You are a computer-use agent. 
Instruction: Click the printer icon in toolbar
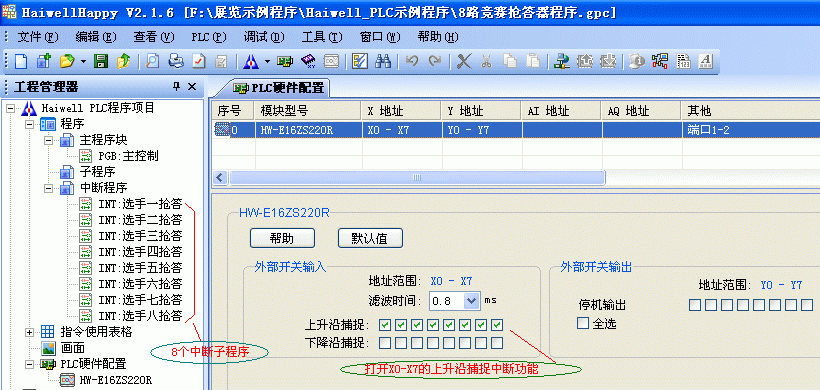coord(176,61)
